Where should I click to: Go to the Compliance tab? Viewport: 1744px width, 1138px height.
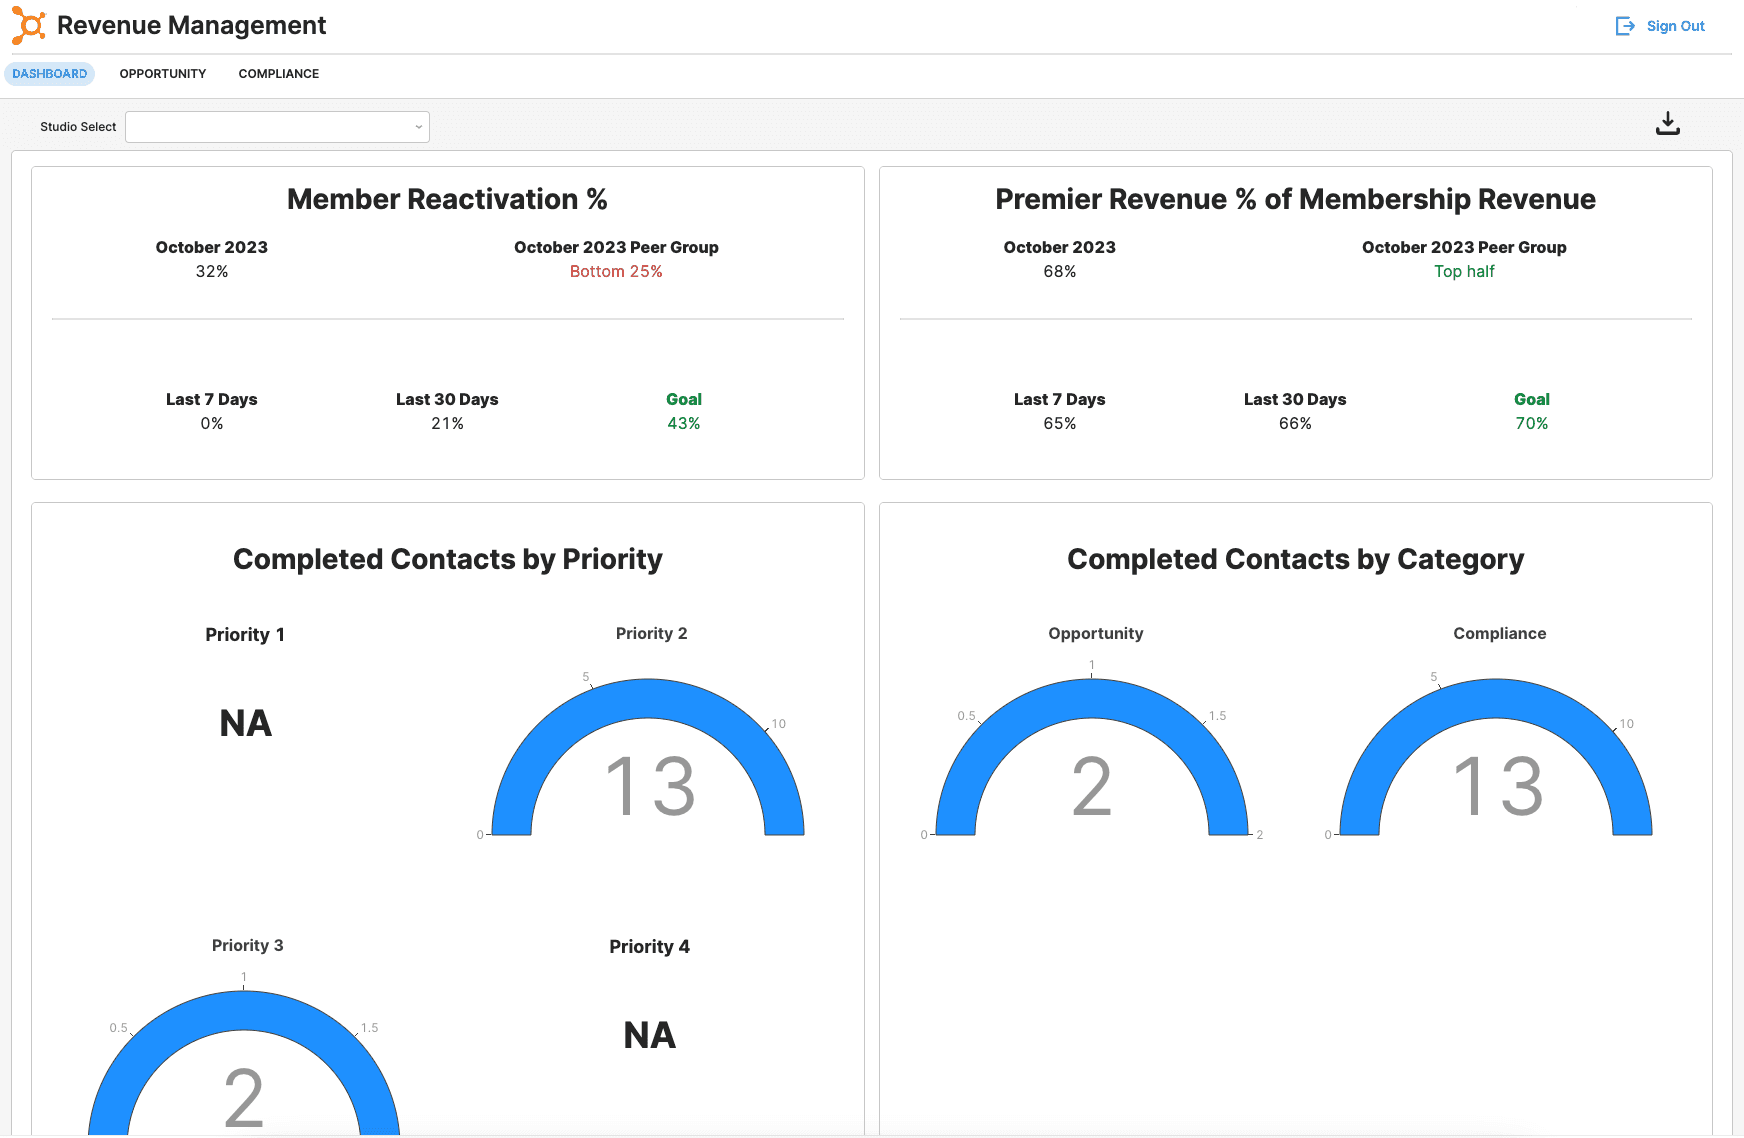tap(279, 74)
